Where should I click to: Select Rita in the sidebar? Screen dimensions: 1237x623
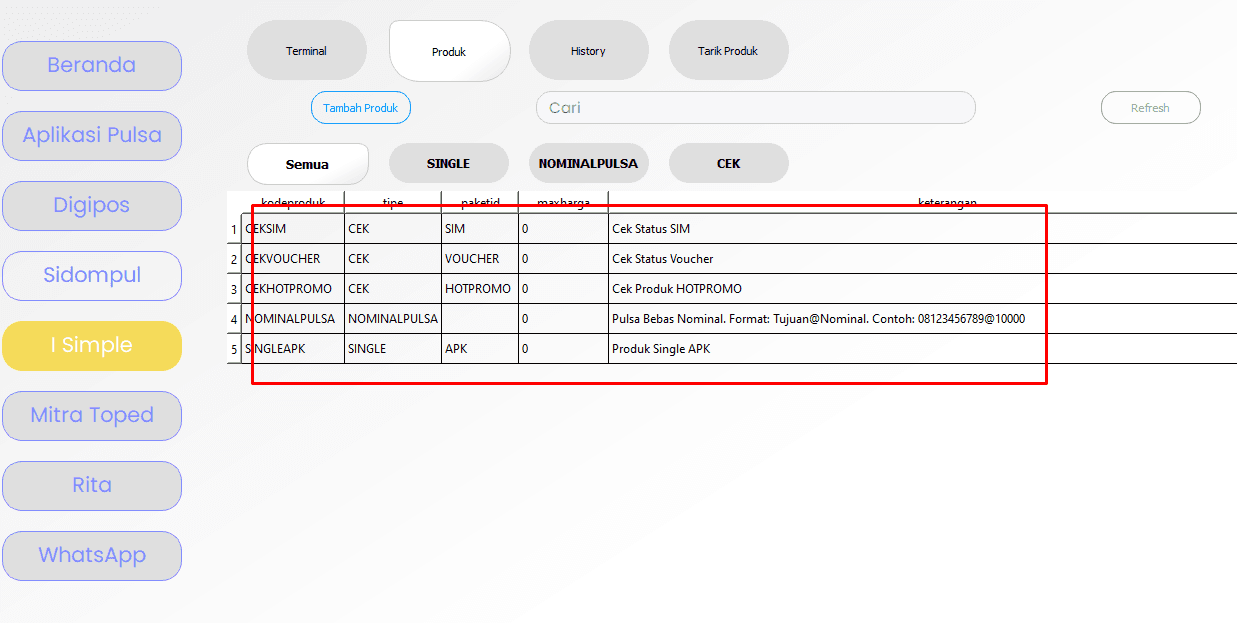[x=92, y=486]
